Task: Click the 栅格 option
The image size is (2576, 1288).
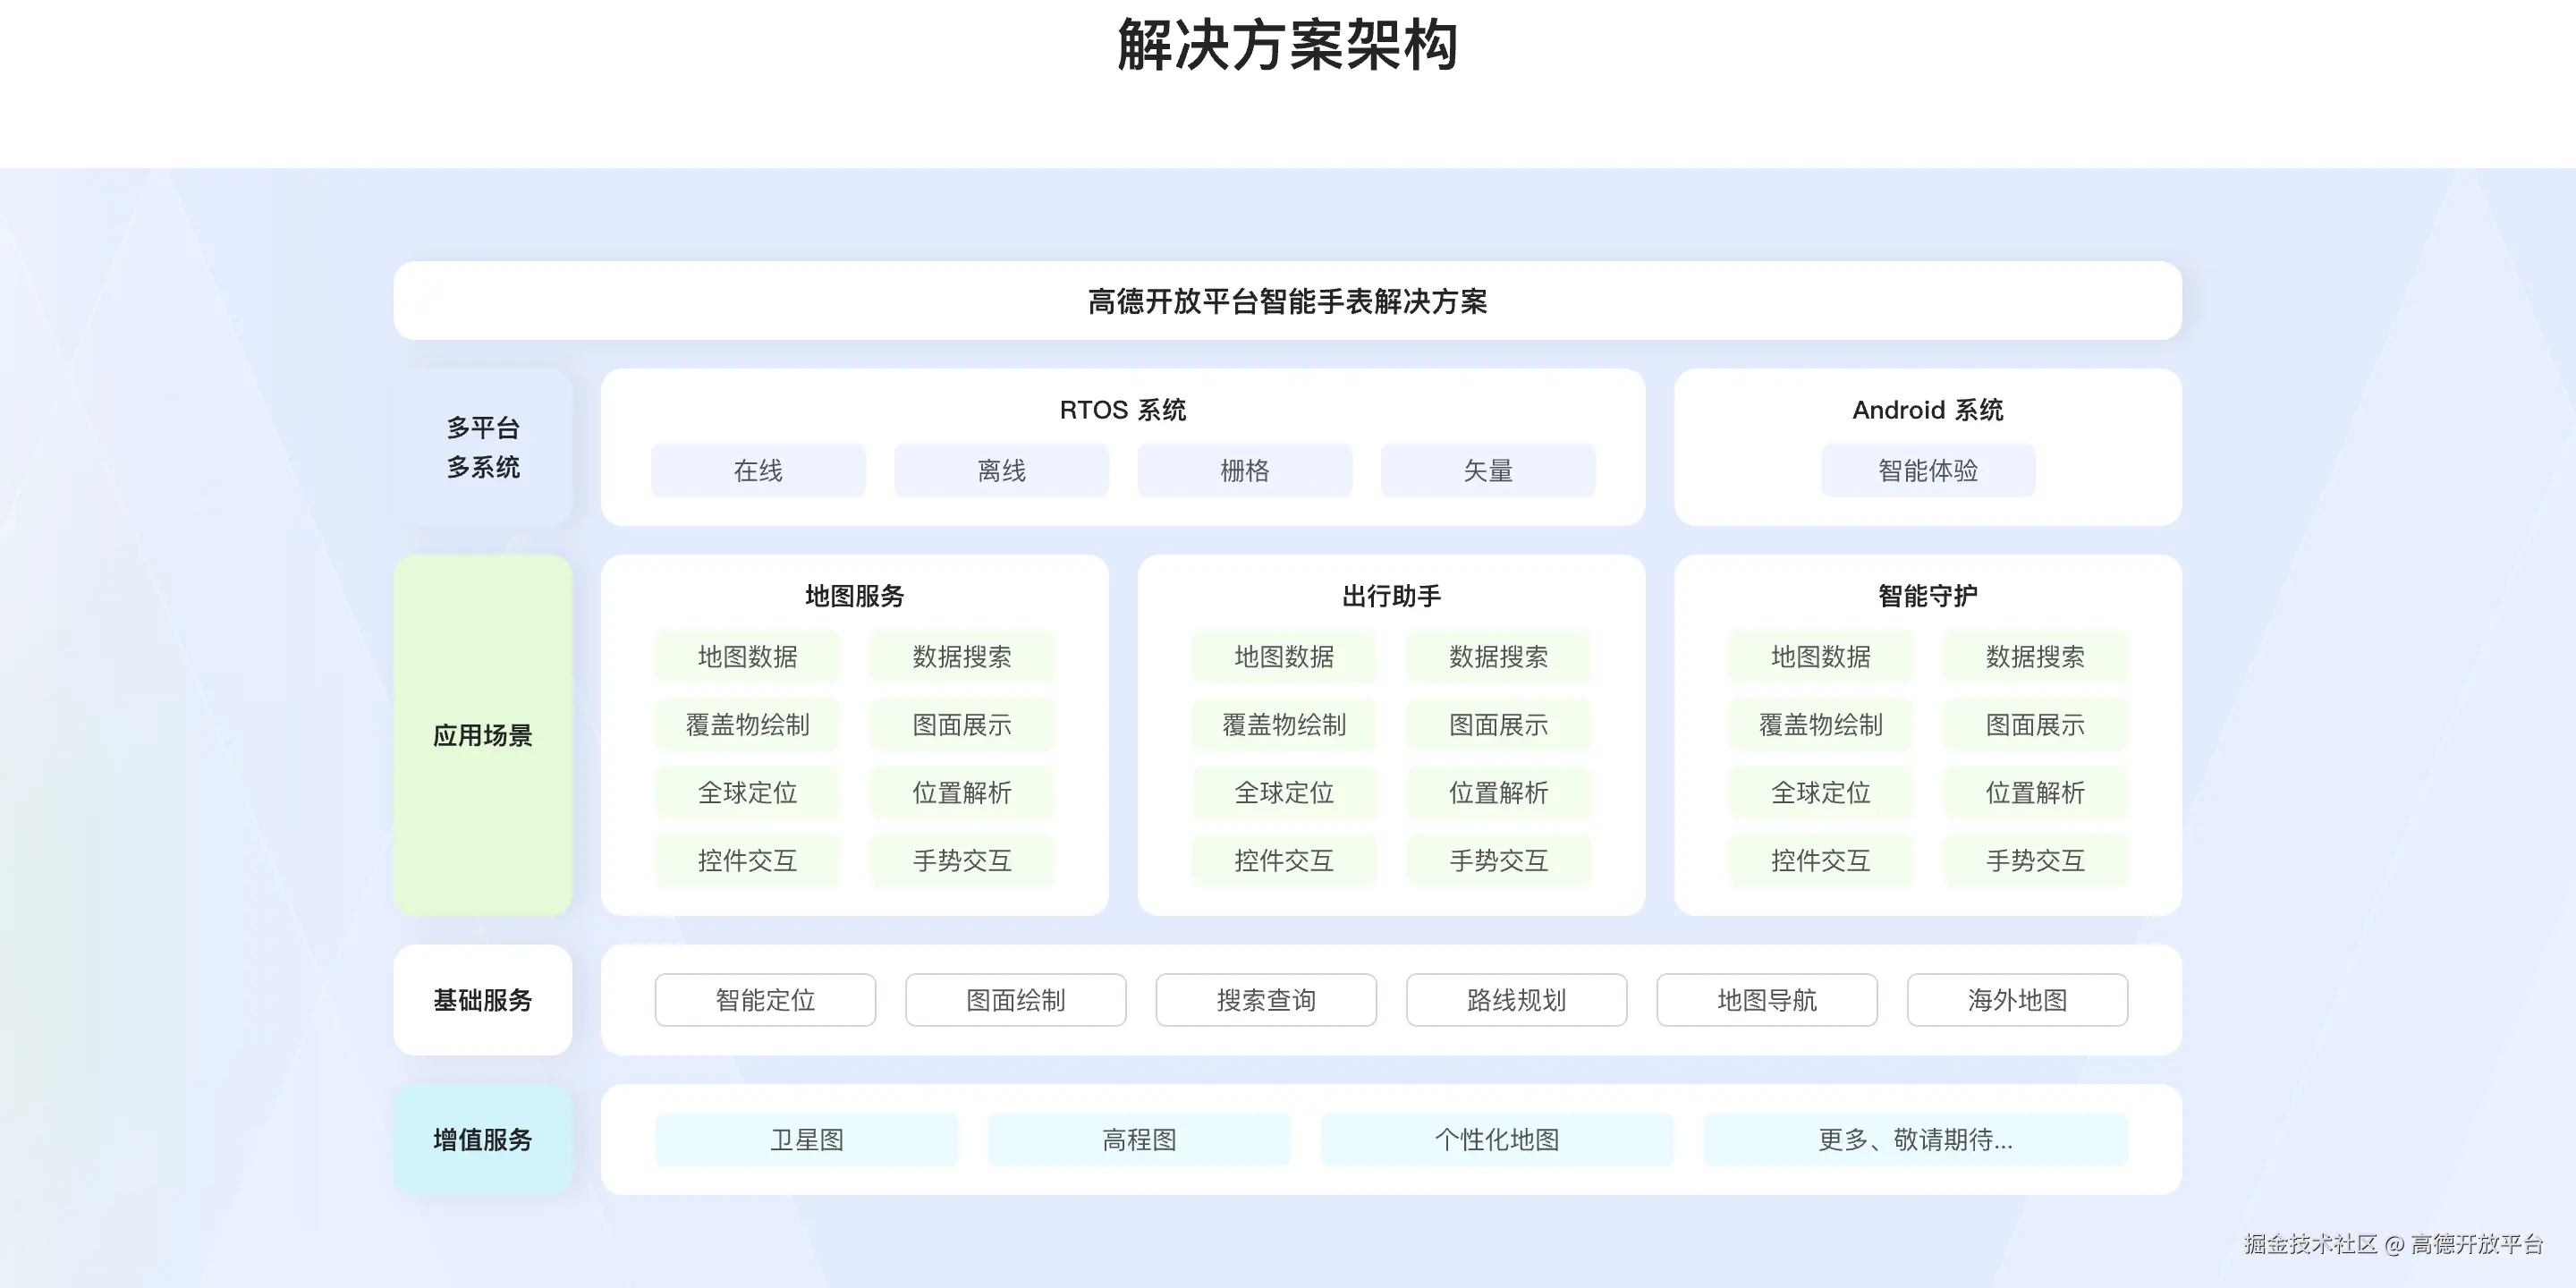Action: click(1244, 470)
